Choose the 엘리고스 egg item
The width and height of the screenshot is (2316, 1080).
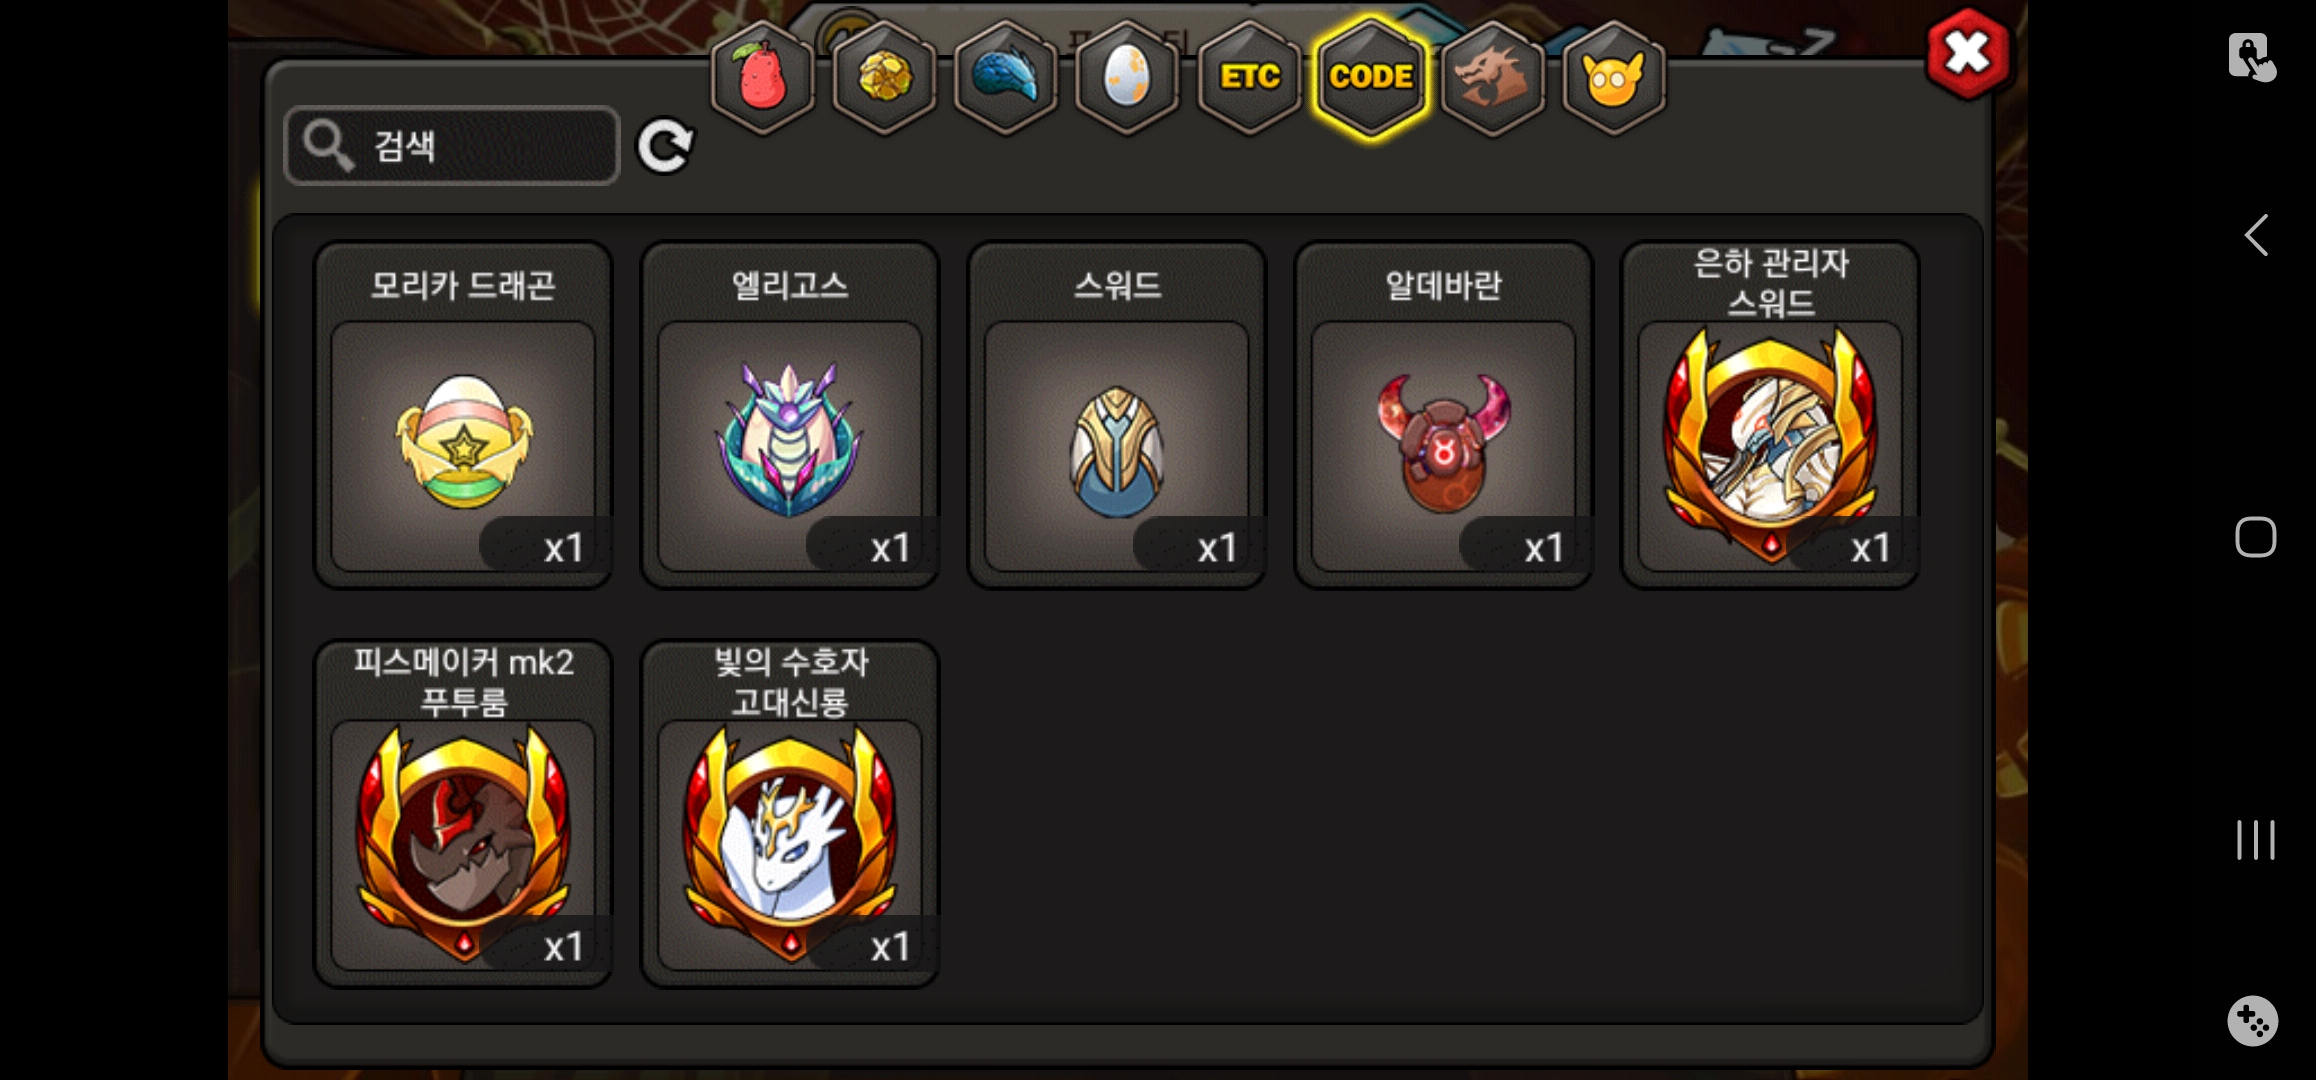coord(790,415)
